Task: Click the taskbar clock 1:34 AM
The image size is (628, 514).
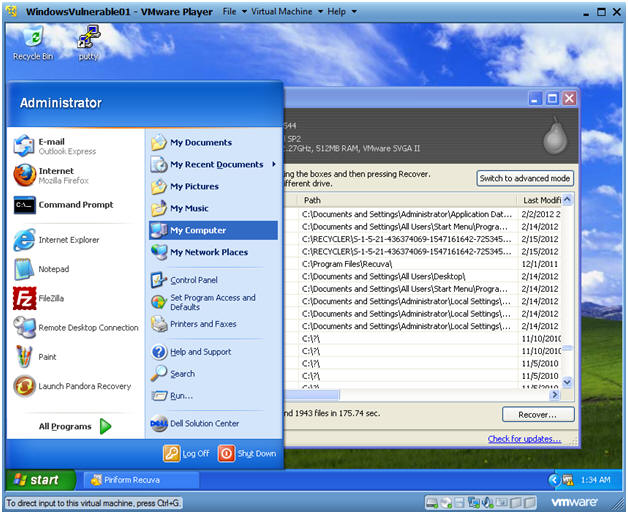Action: coord(596,480)
